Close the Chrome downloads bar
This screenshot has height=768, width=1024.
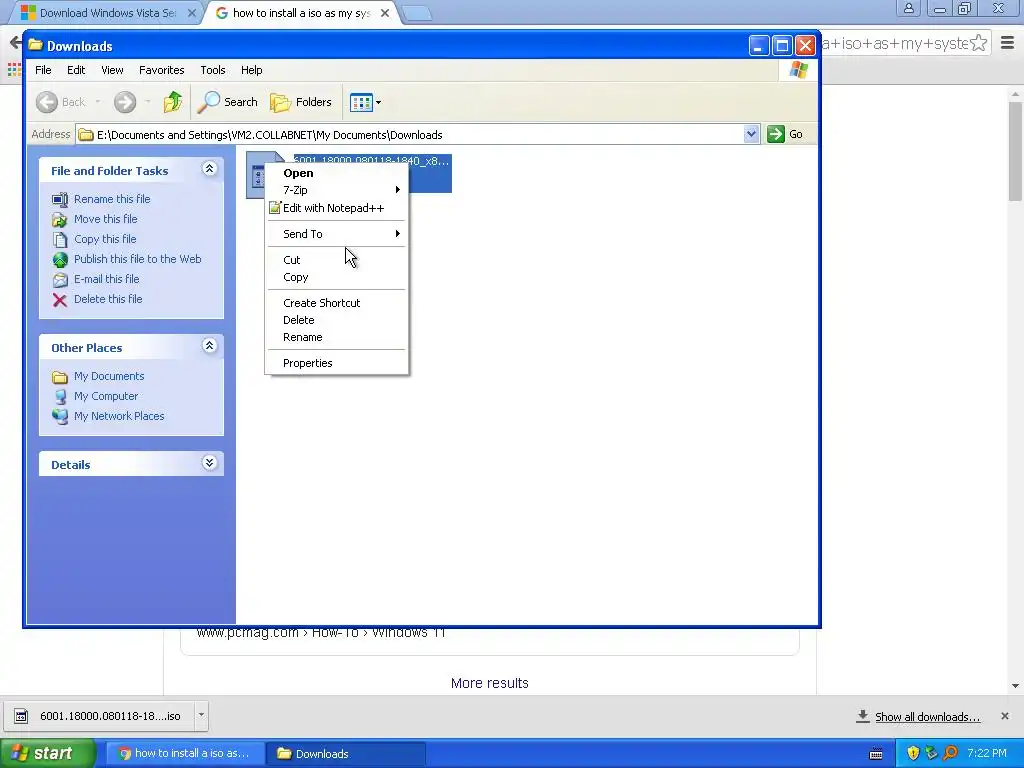[1004, 716]
